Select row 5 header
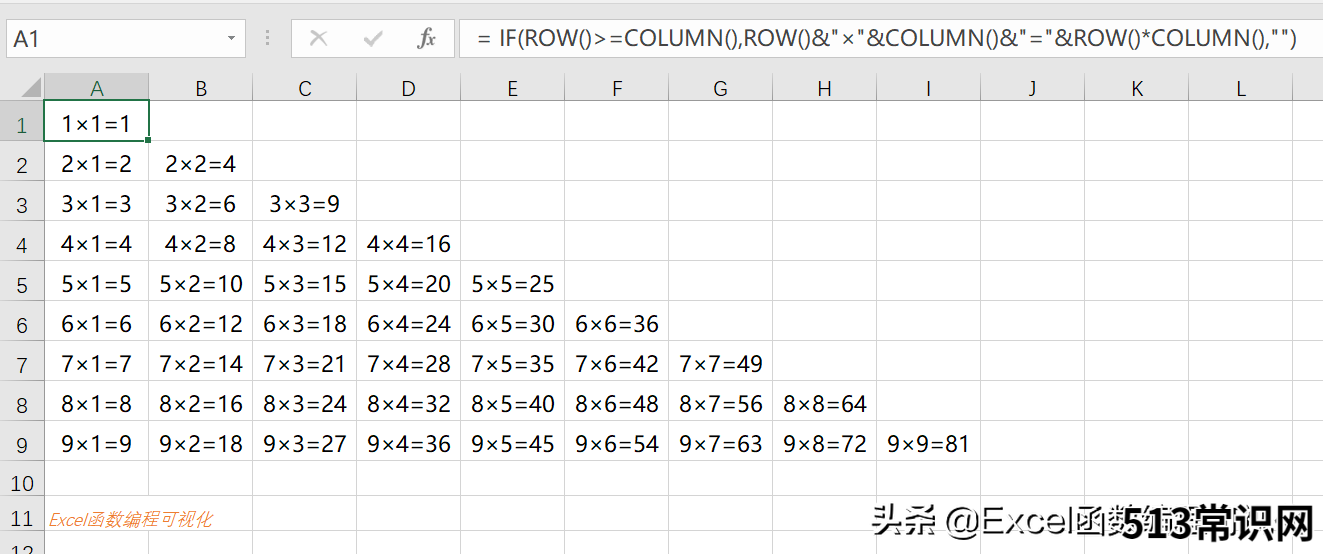This screenshot has width=1323, height=554. [22, 284]
